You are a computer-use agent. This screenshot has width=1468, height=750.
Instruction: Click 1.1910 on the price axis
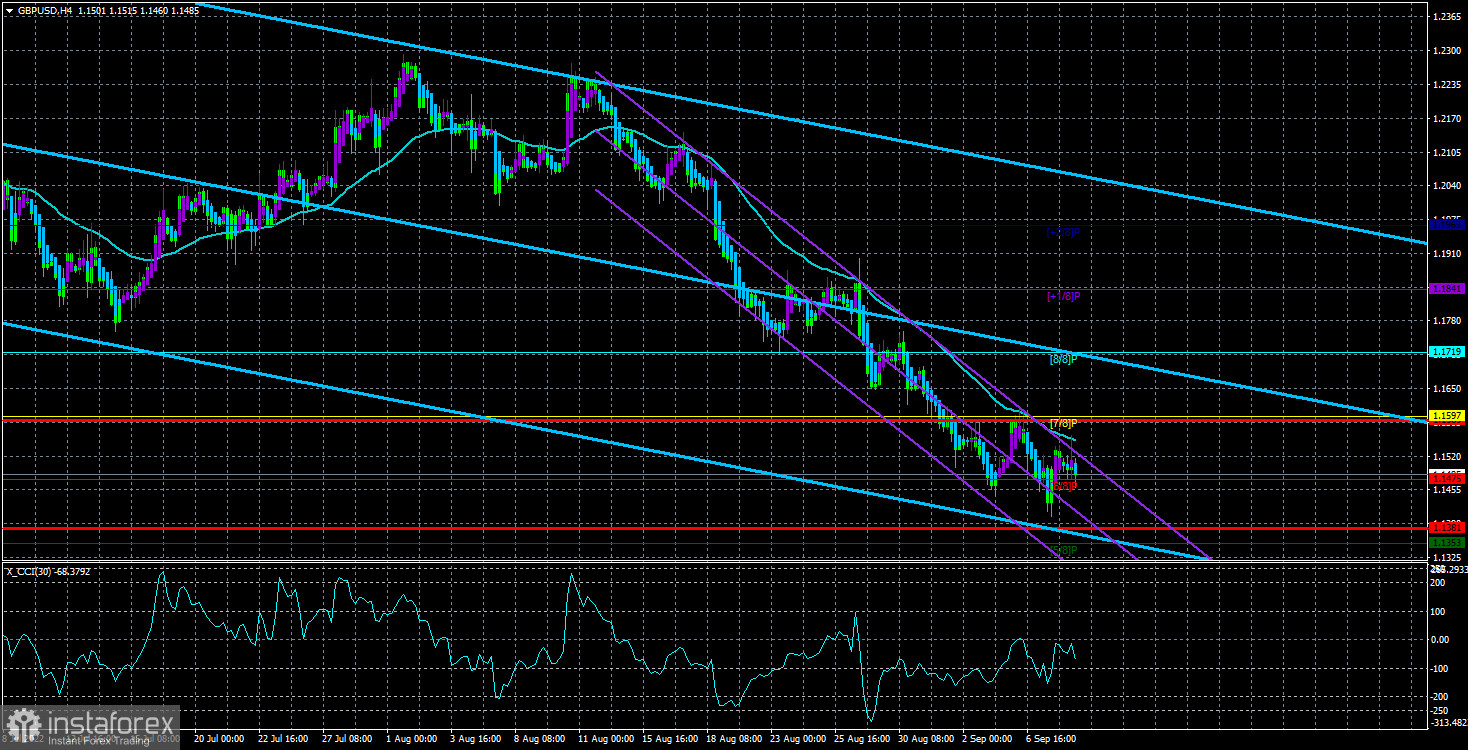1447,253
